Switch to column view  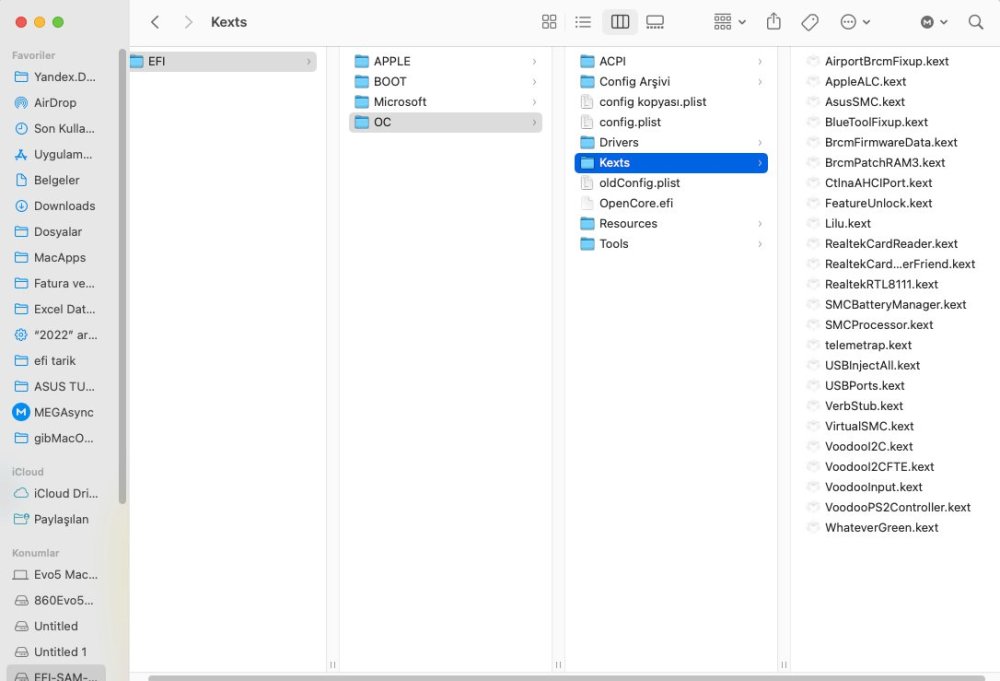(x=620, y=22)
